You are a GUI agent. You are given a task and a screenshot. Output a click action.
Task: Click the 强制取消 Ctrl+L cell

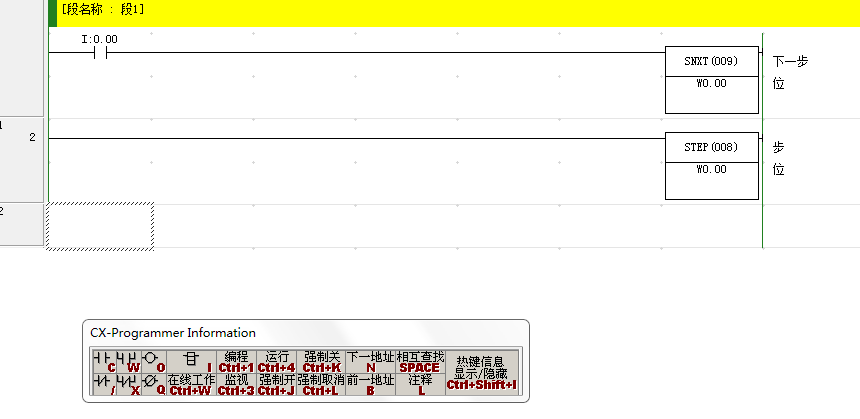[321, 385]
